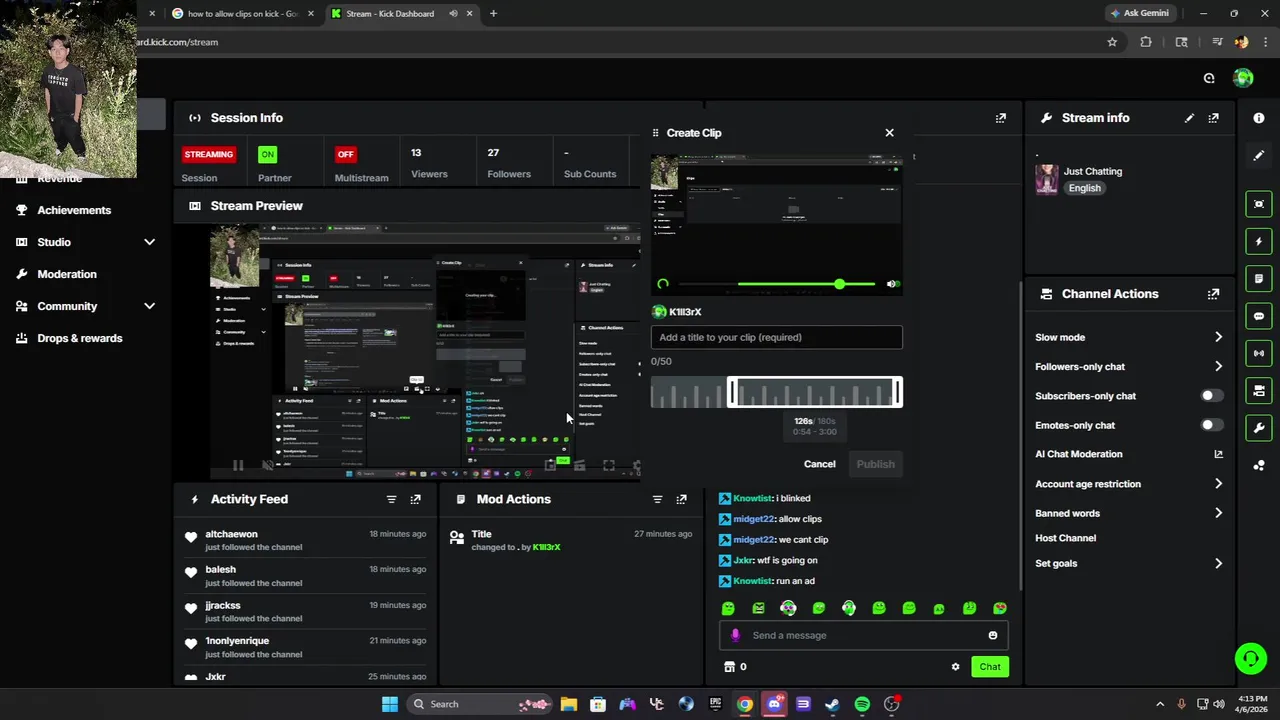
Task: Toggle Subscribers-only chat
Action: pyautogui.click(x=1211, y=396)
